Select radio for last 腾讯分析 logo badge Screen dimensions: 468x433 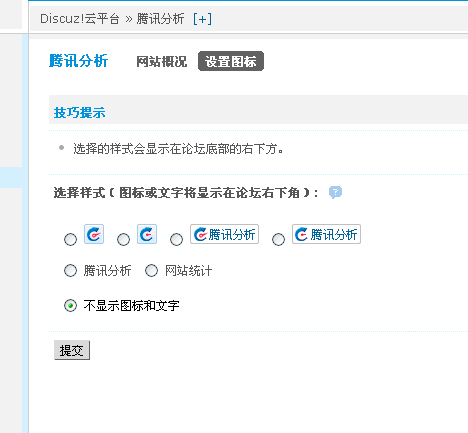278,239
